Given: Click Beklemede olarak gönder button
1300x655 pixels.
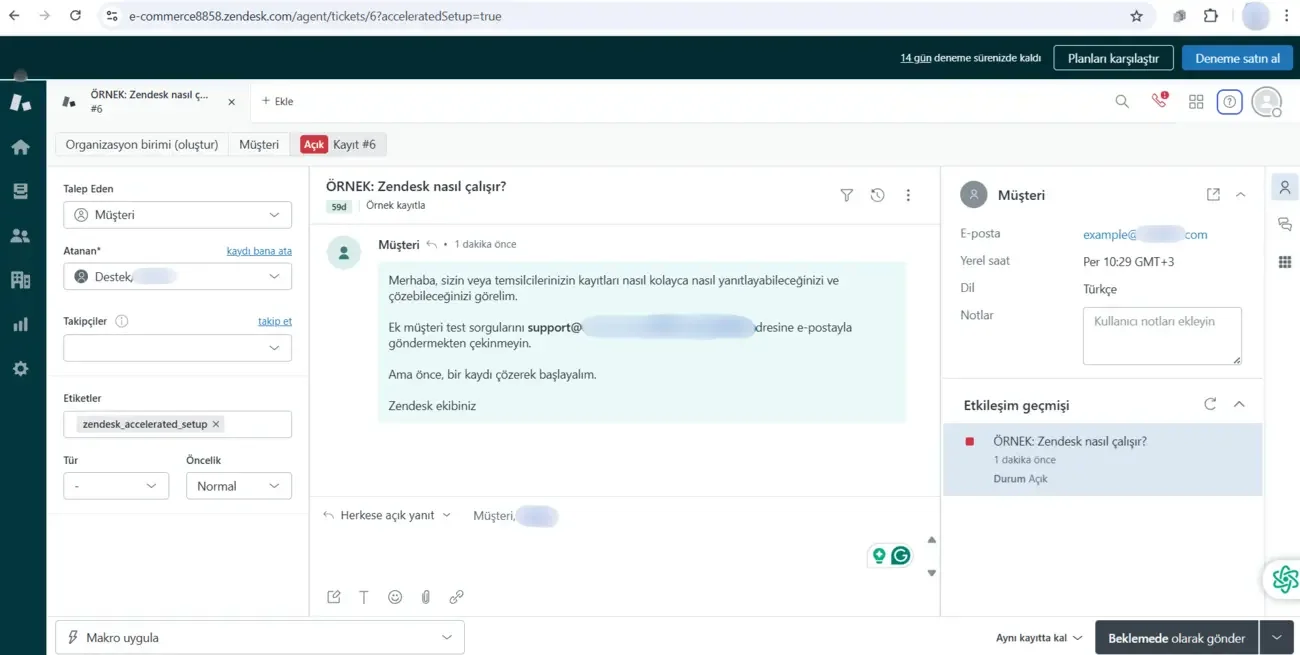Looking at the screenshot, I should [x=1177, y=638].
